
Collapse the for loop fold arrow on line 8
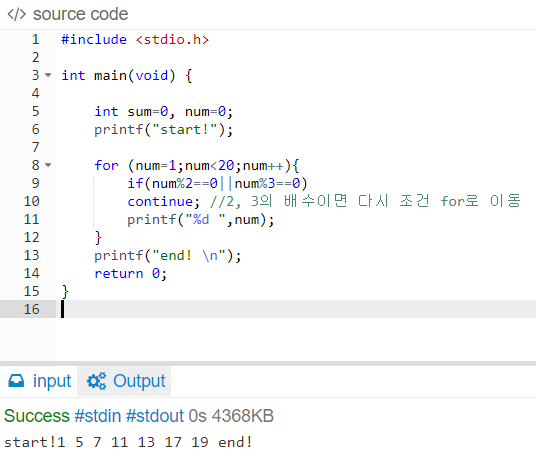click(x=48, y=165)
